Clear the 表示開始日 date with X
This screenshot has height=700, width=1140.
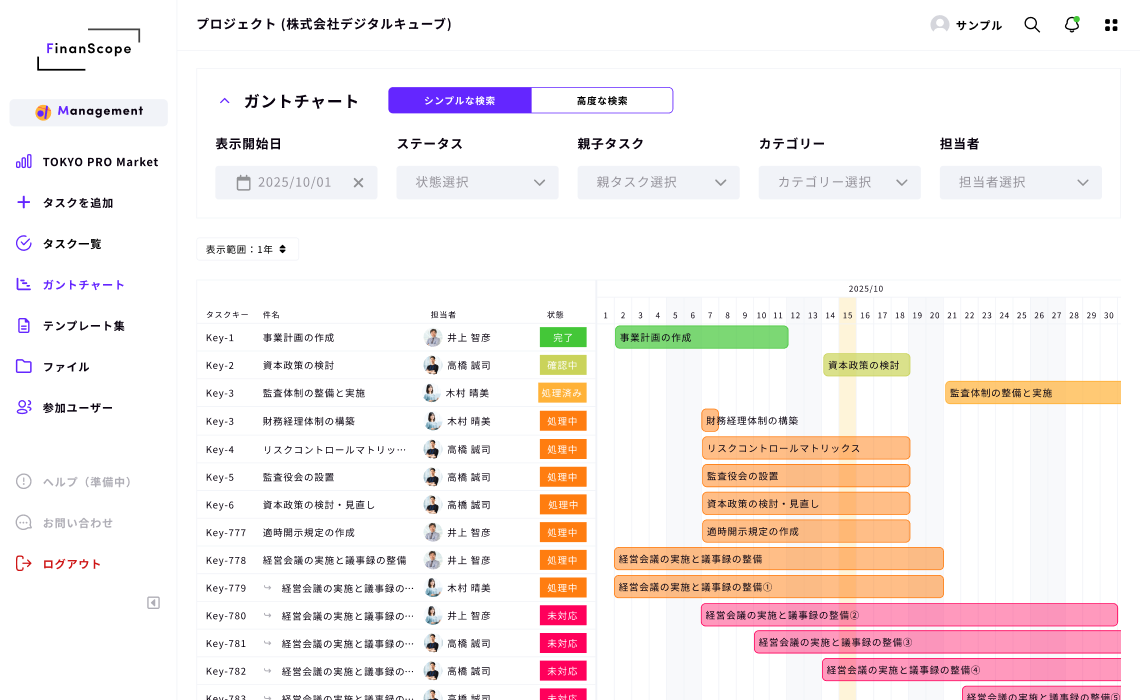[358, 182]
